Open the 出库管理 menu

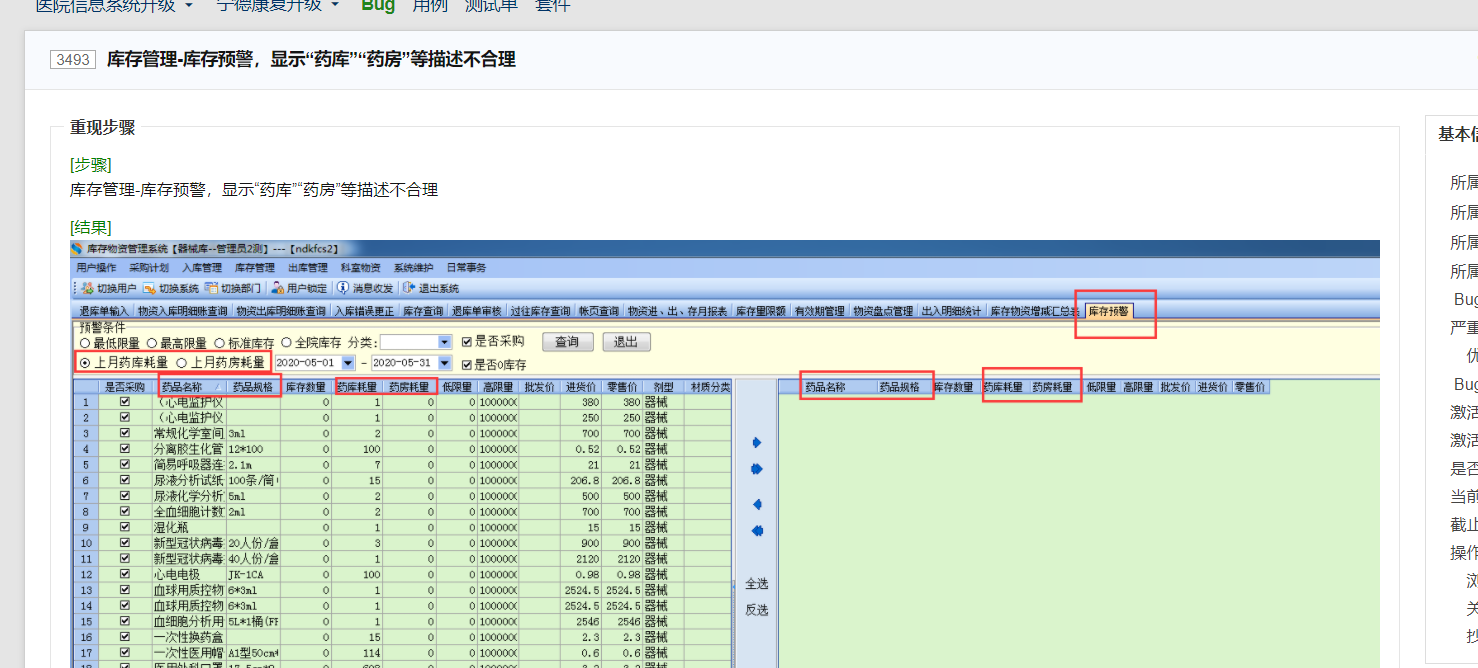point(308,268)
